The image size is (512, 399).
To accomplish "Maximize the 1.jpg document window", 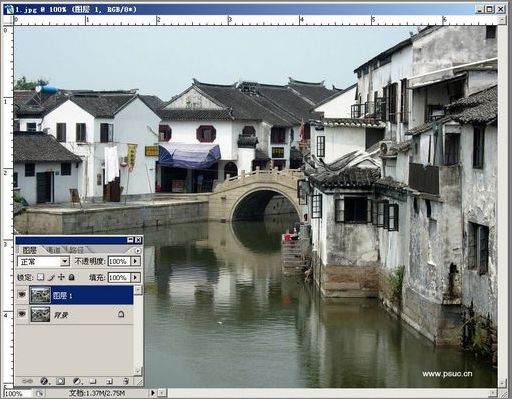I will [x=489, y=9].
